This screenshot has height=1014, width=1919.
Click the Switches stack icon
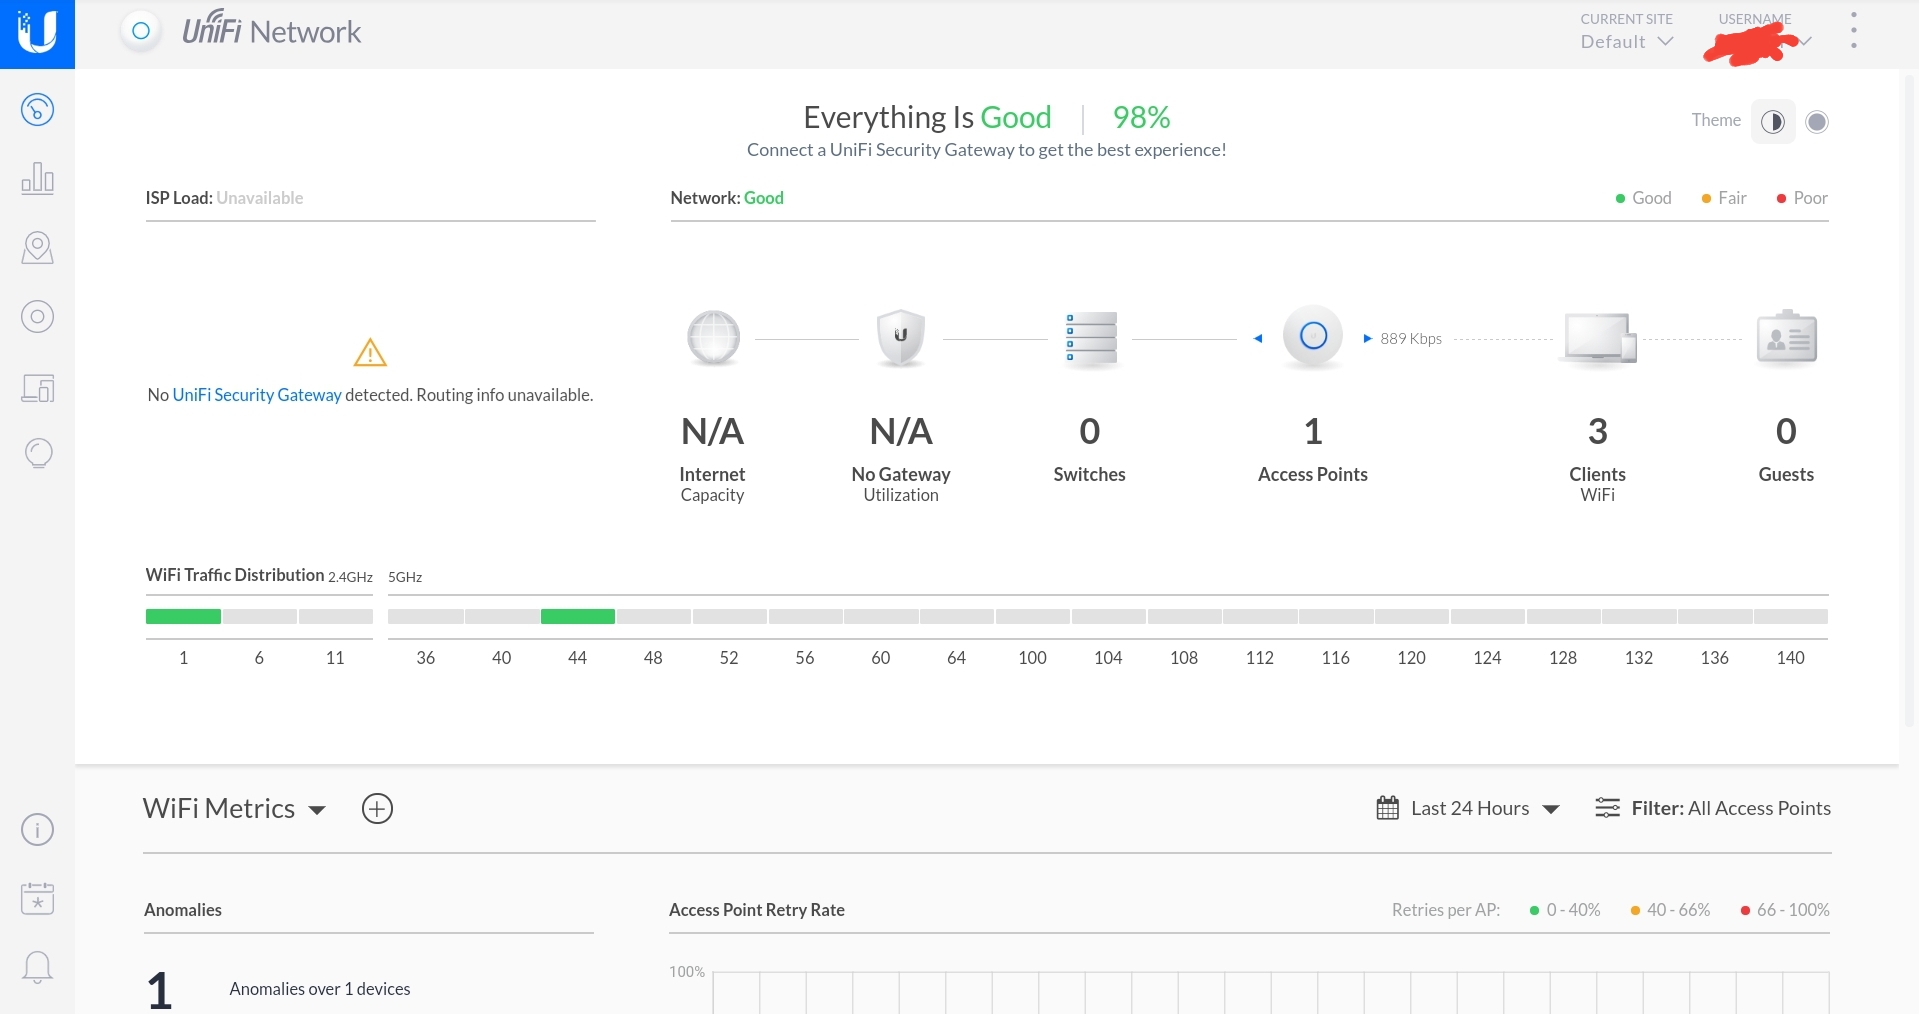click(1090, 339)
